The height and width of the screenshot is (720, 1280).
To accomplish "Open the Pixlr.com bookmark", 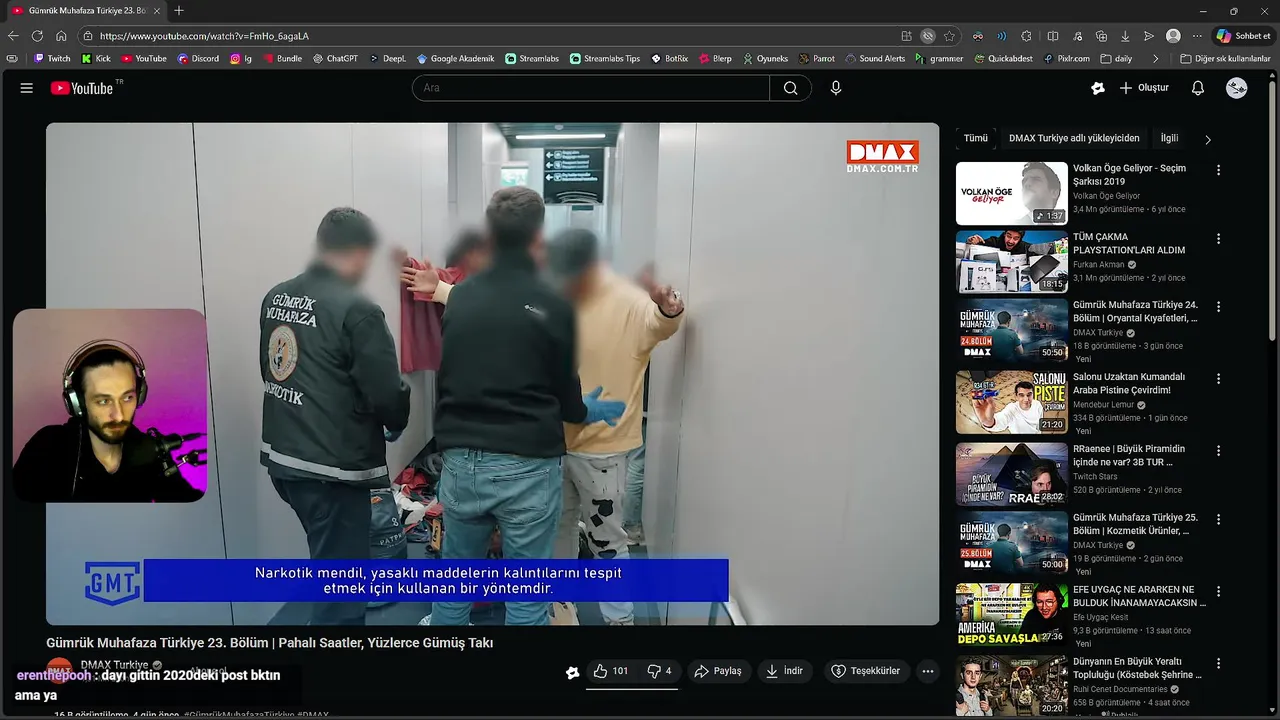I will 1066,59.
